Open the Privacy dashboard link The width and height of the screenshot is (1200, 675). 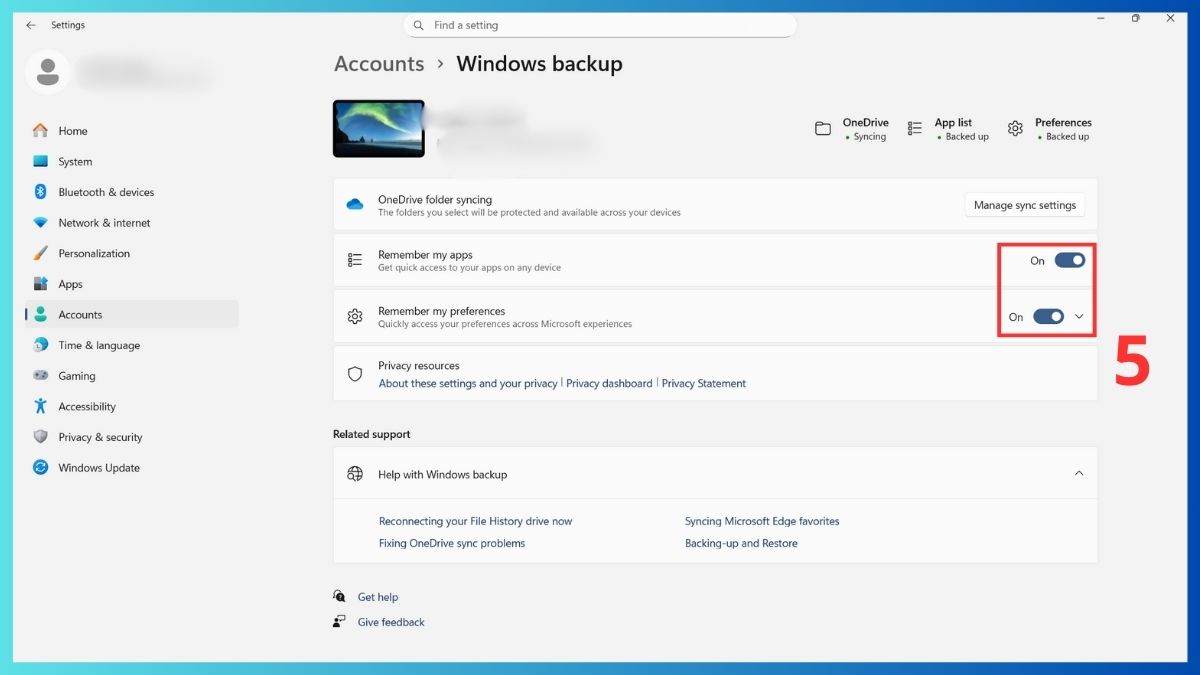(609, 384)
